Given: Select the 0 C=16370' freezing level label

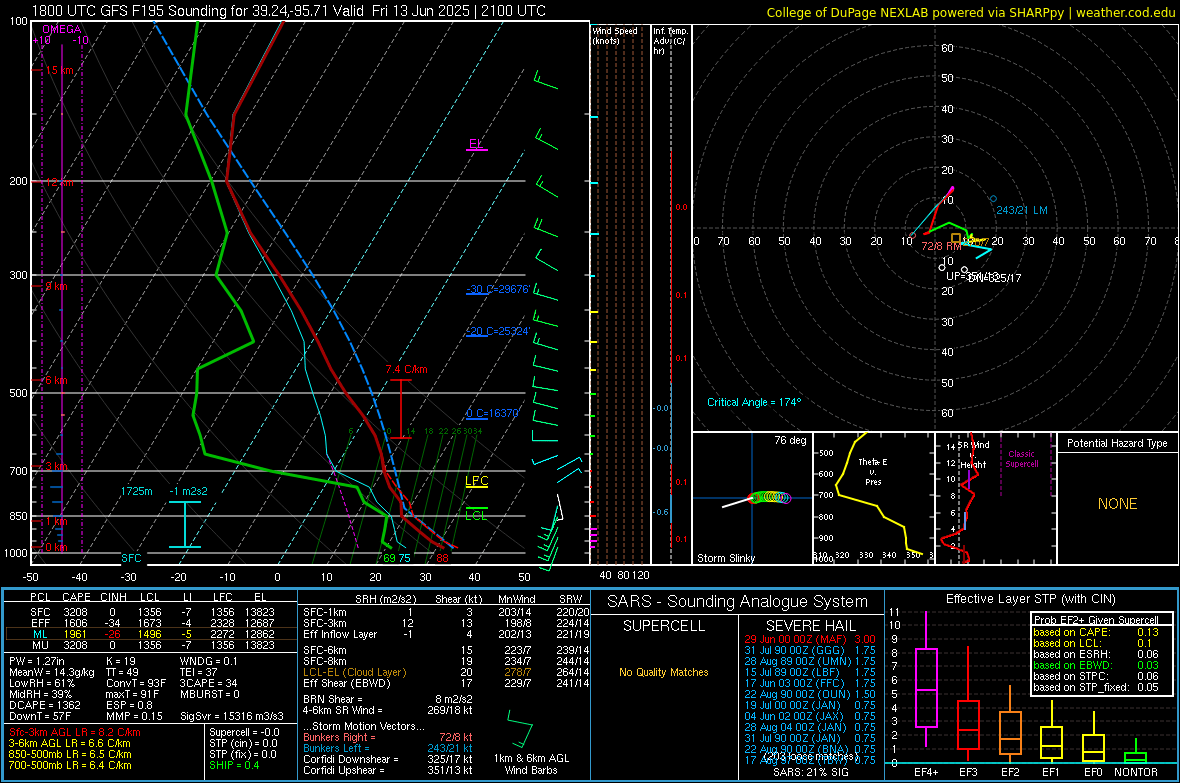Looking at the screenshot, I should (x=492, y=413).
